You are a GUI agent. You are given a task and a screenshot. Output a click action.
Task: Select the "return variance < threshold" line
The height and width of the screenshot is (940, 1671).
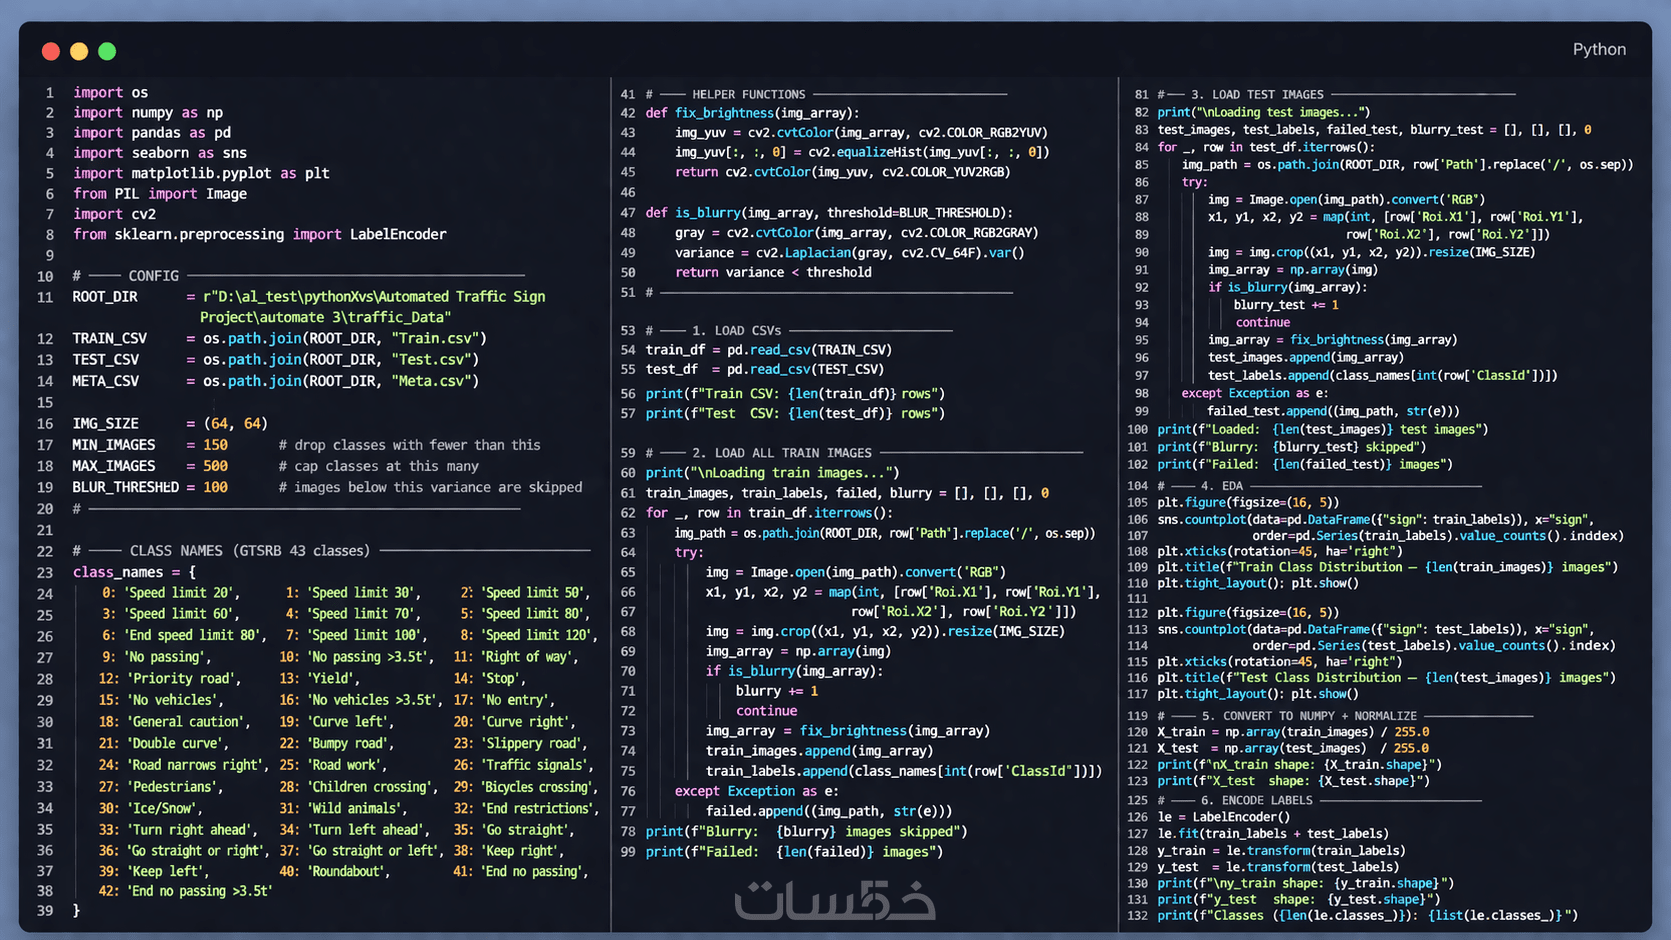773,272
